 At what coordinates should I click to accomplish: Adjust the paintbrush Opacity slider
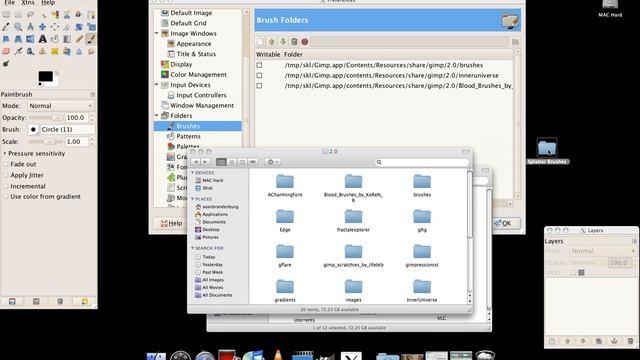coord(46,118)
